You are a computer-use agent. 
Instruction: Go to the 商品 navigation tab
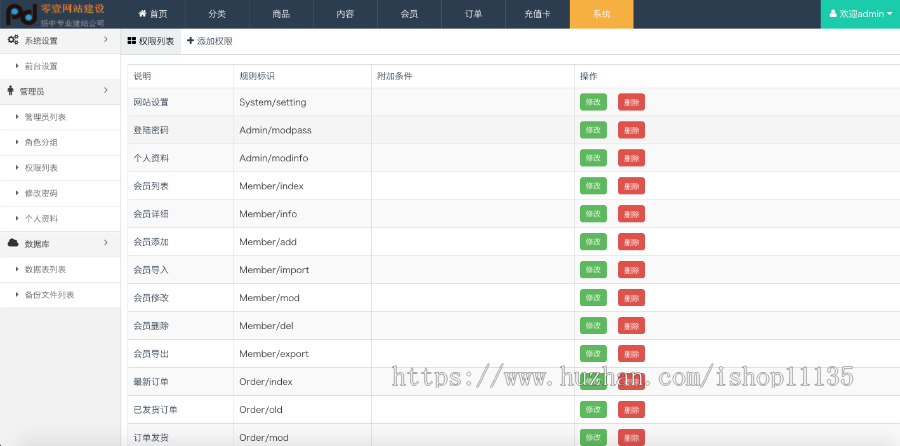281,14
